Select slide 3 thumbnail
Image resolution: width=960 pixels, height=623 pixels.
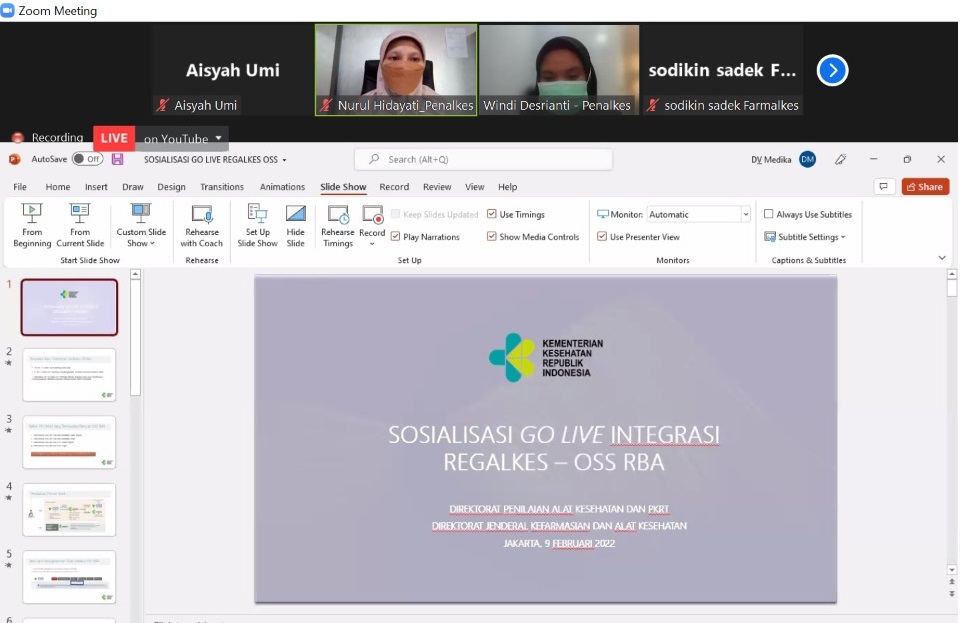69,442
